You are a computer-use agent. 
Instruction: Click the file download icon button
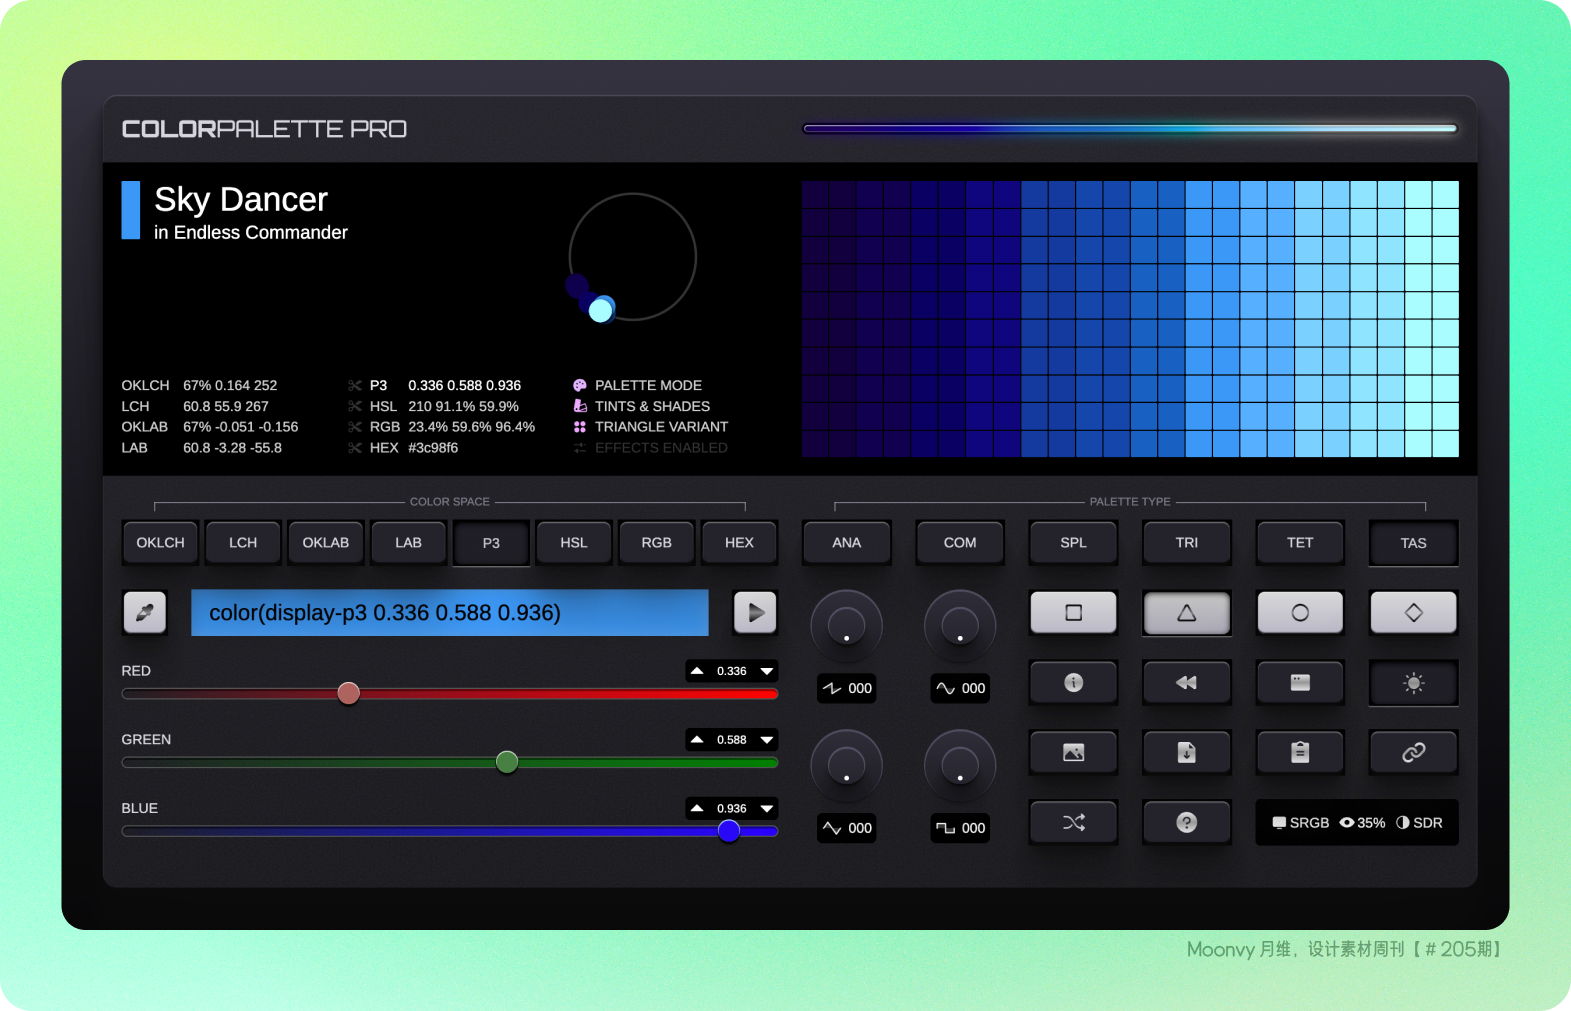(x=1186, y=752)
